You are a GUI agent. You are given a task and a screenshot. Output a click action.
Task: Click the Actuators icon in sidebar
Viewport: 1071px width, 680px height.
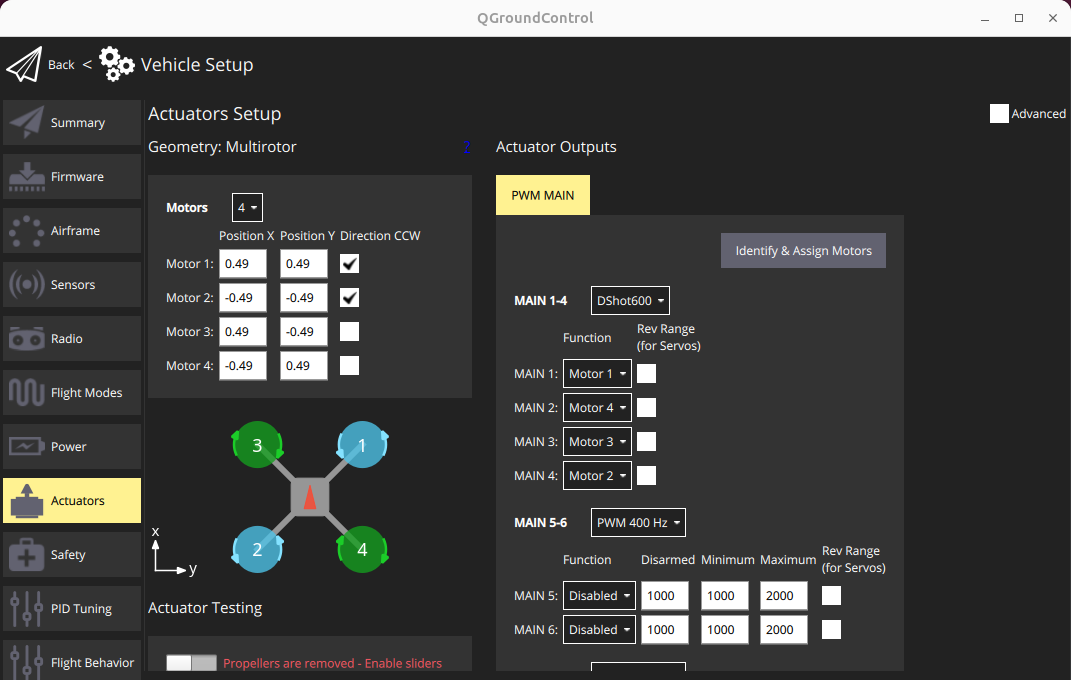tap(27, 500)
